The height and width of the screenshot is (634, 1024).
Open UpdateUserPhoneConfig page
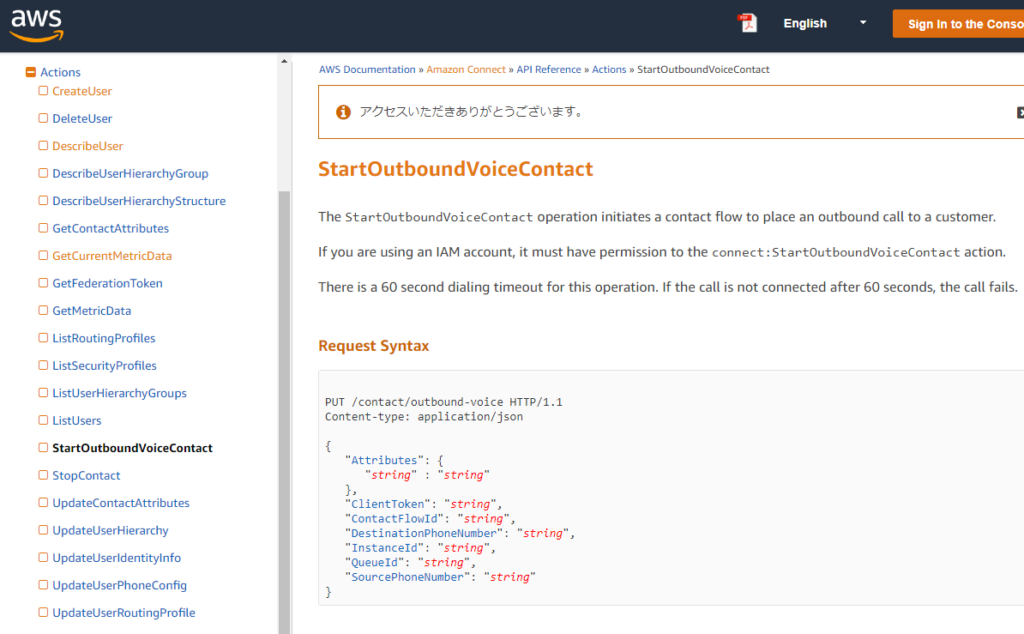(119, 584)
